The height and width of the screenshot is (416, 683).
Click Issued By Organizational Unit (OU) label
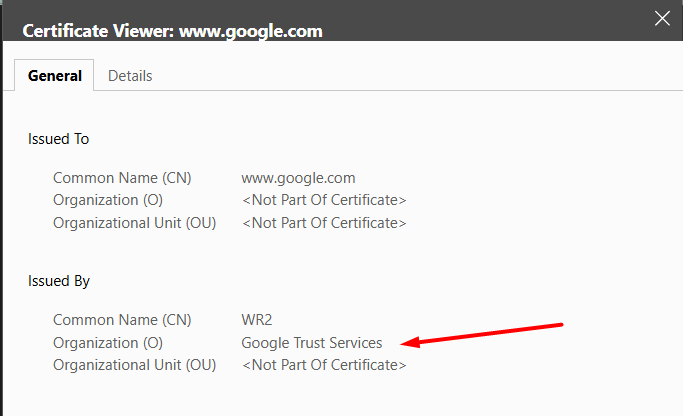(x=135, y=365)
